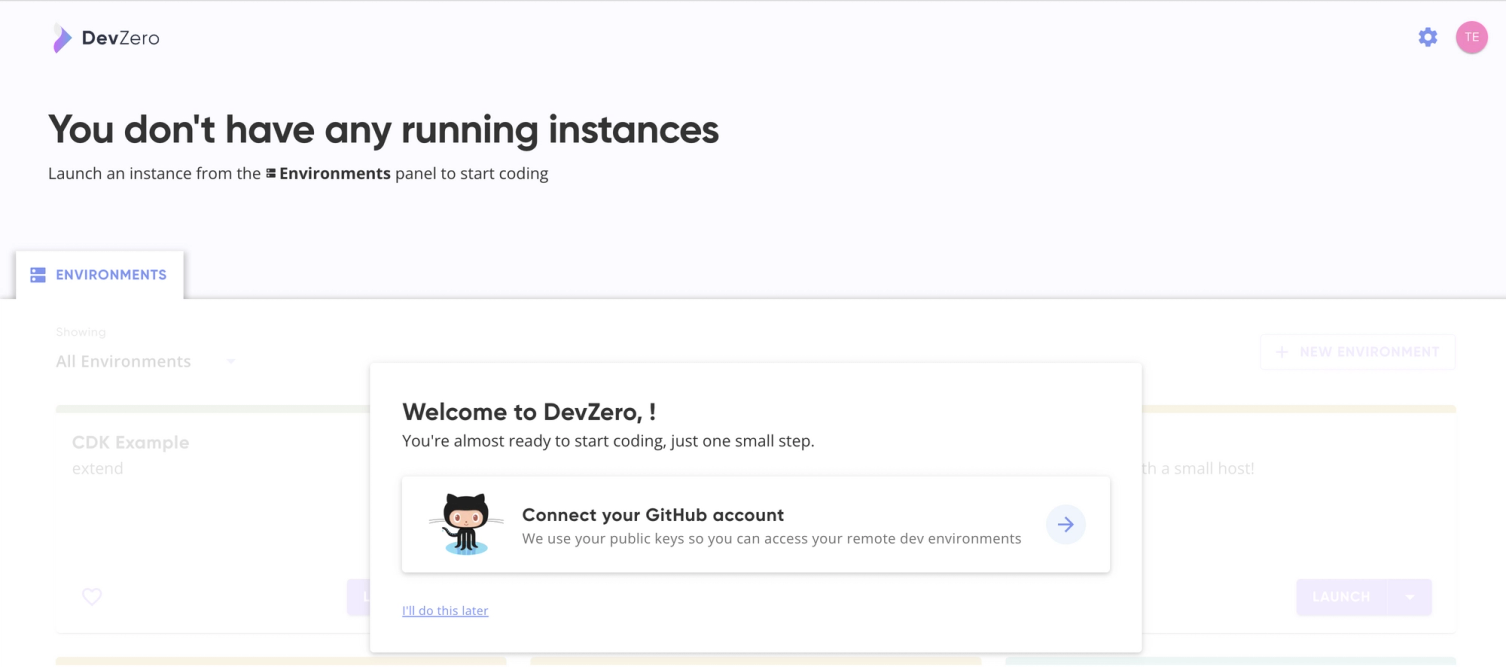Click the LAUNCH button at right

click(x=1341, y=597)
